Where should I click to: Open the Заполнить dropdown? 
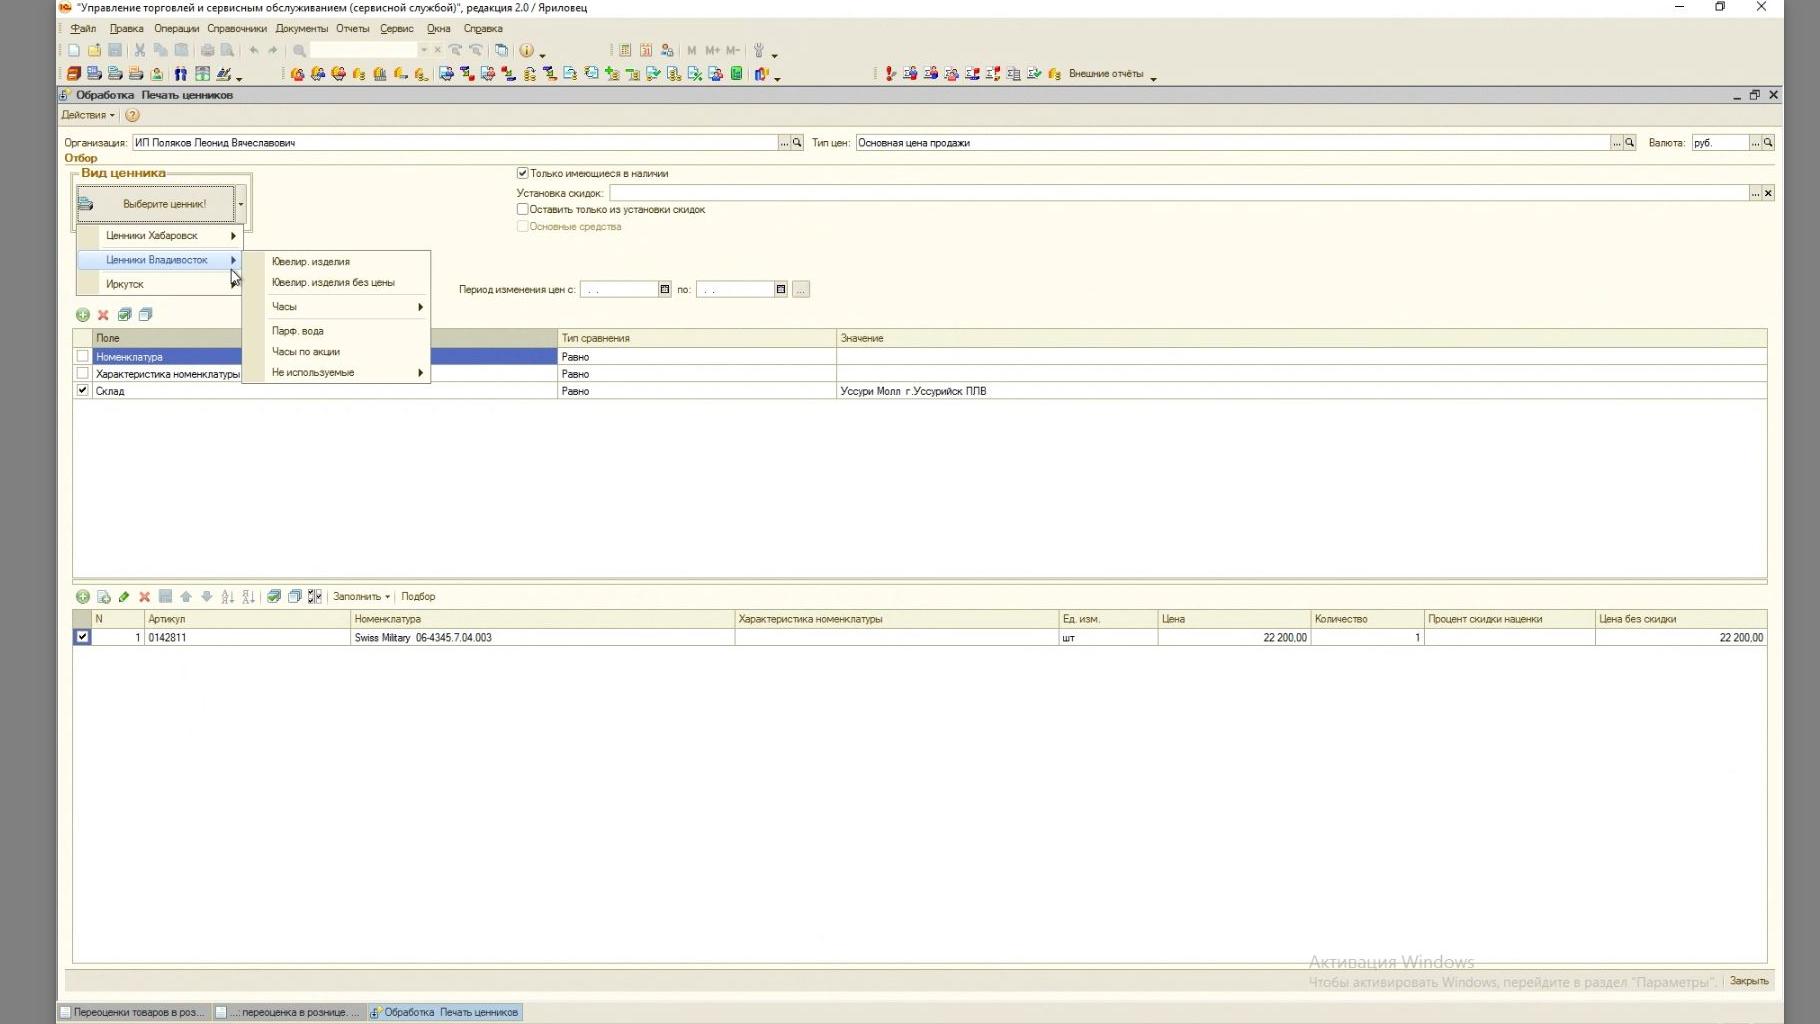[x=361, y=597]
